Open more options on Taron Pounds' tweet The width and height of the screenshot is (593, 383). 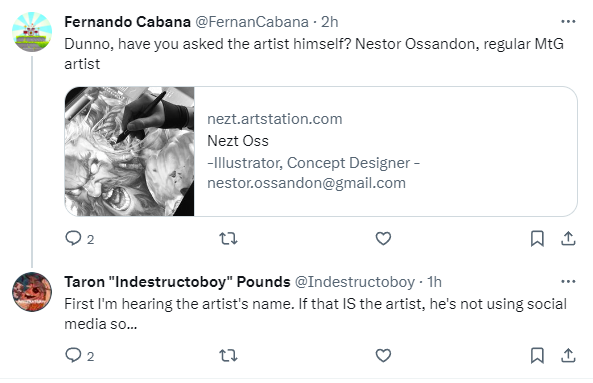pos(568,281)
